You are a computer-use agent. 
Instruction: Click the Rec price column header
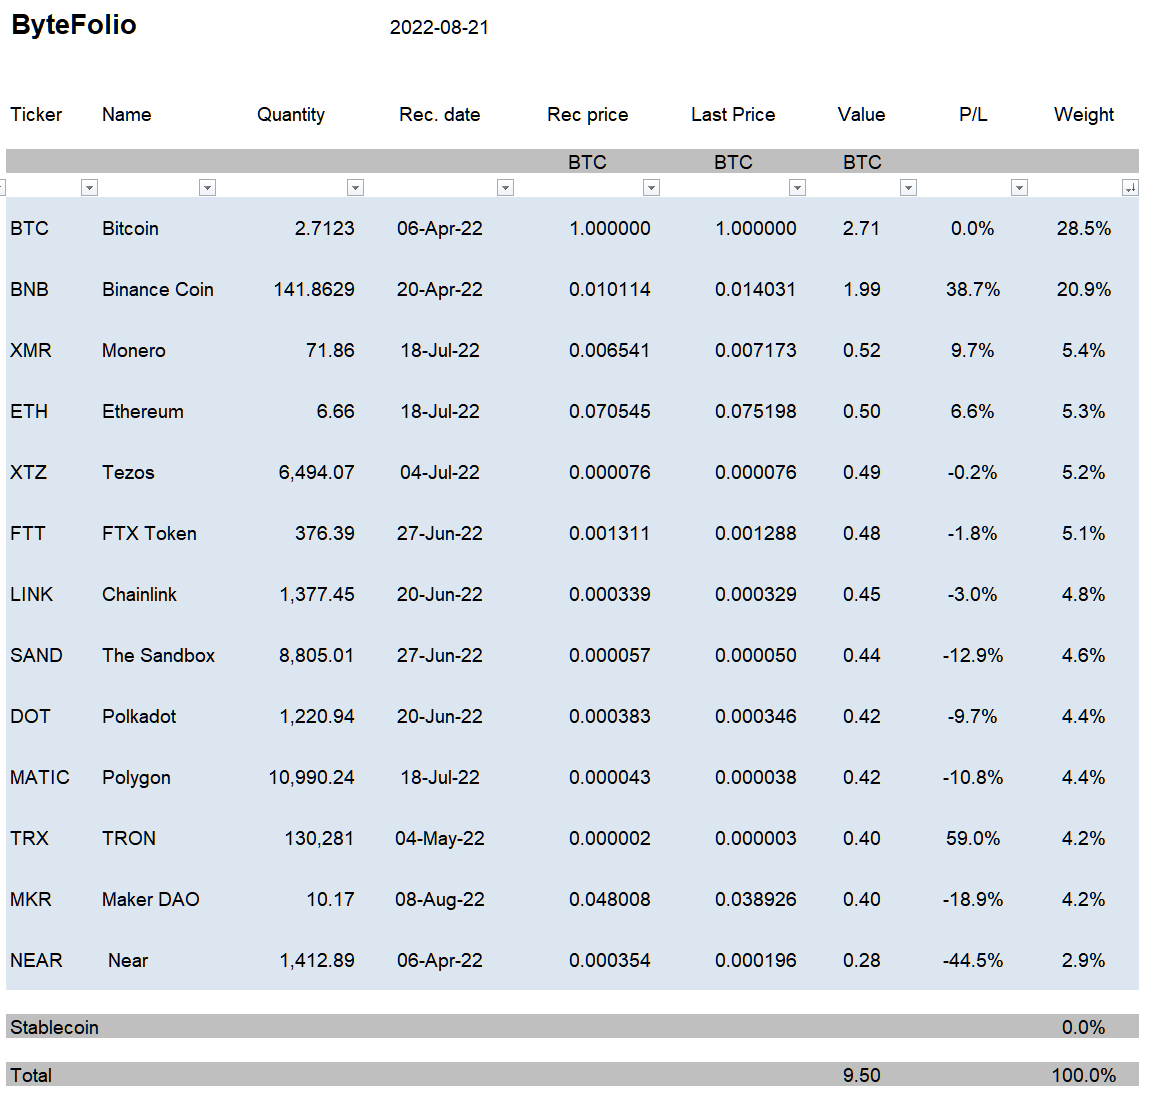click(x=587, y=115)
